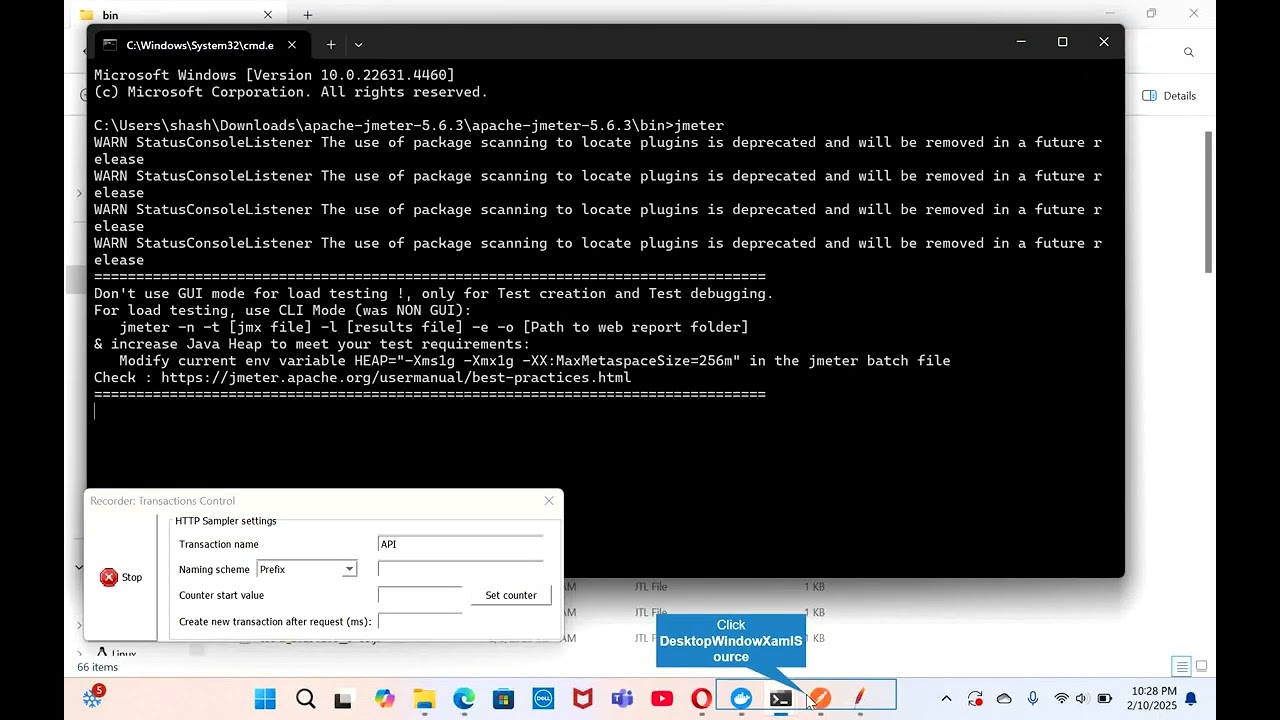This screenshot has height=720, width=1280.
Task: Launch Microsoft Teams from the taskbar
Action: (x=622, y=698)
